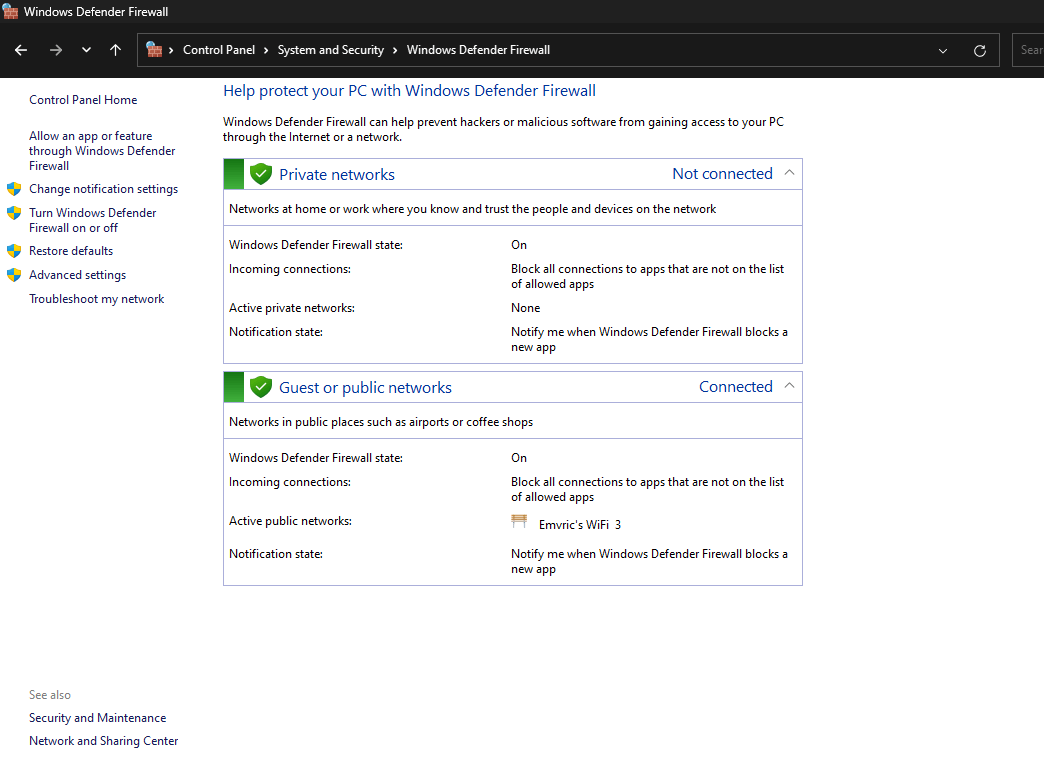Select System and Security in the breadcrumb
The height and width of the screenshot is (768, 1044).
pyautogui.click(x=330, y=49)
